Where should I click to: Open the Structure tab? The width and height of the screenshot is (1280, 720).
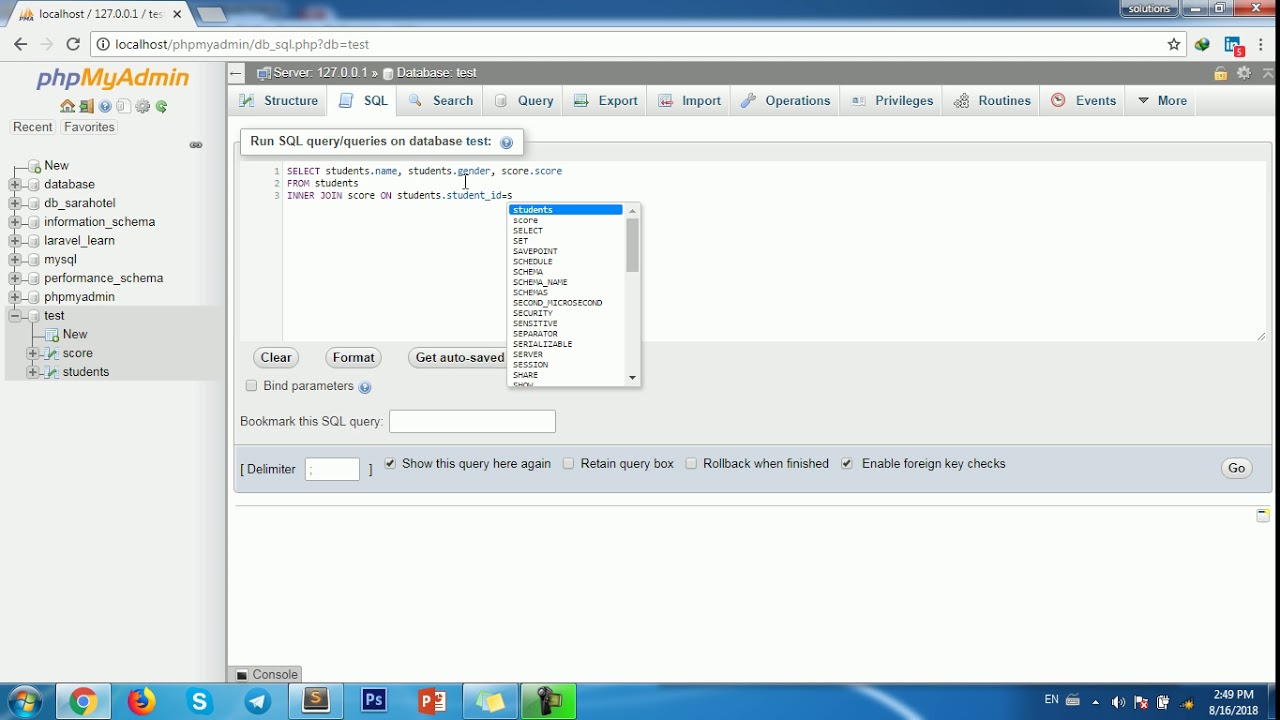278,101
